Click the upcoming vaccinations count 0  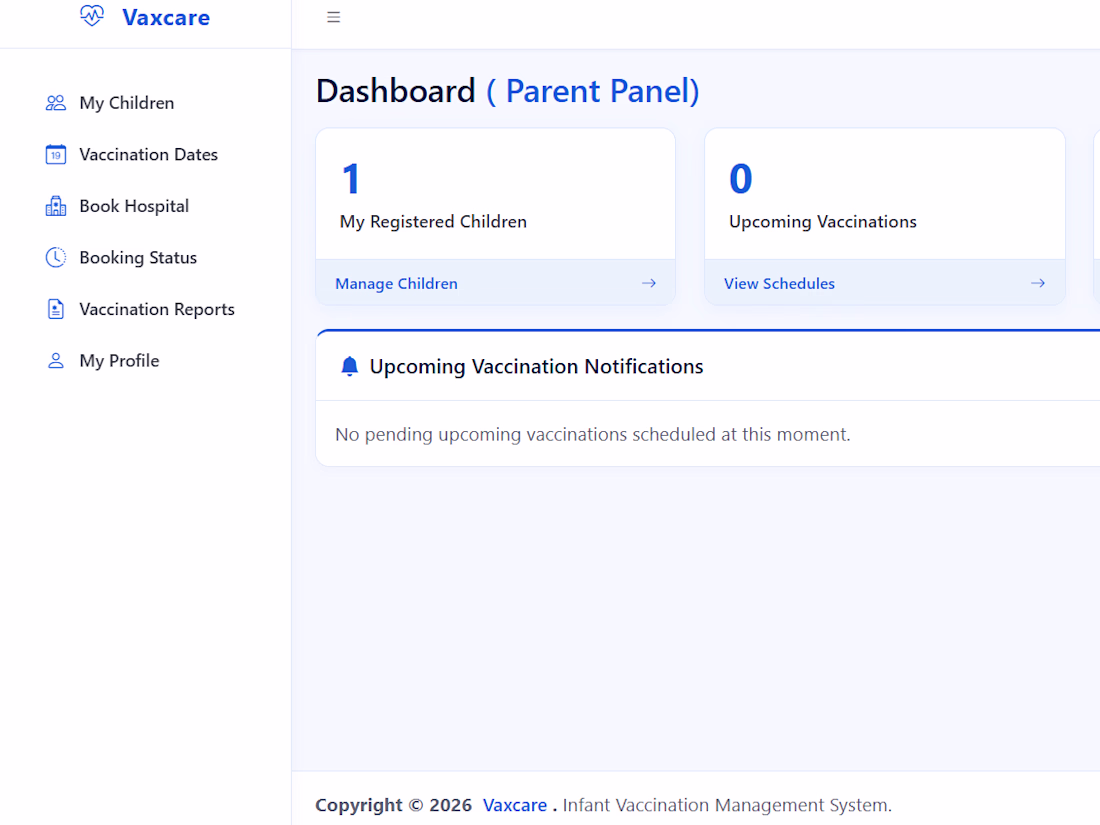tap(741, 179)
